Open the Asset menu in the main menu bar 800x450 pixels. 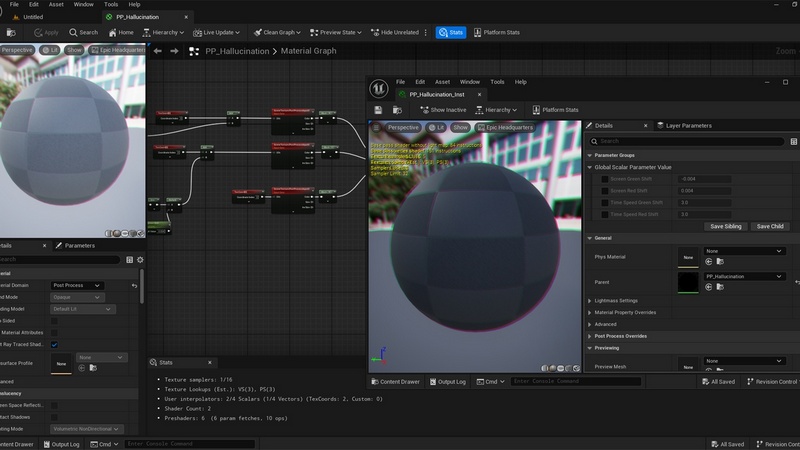56,5
